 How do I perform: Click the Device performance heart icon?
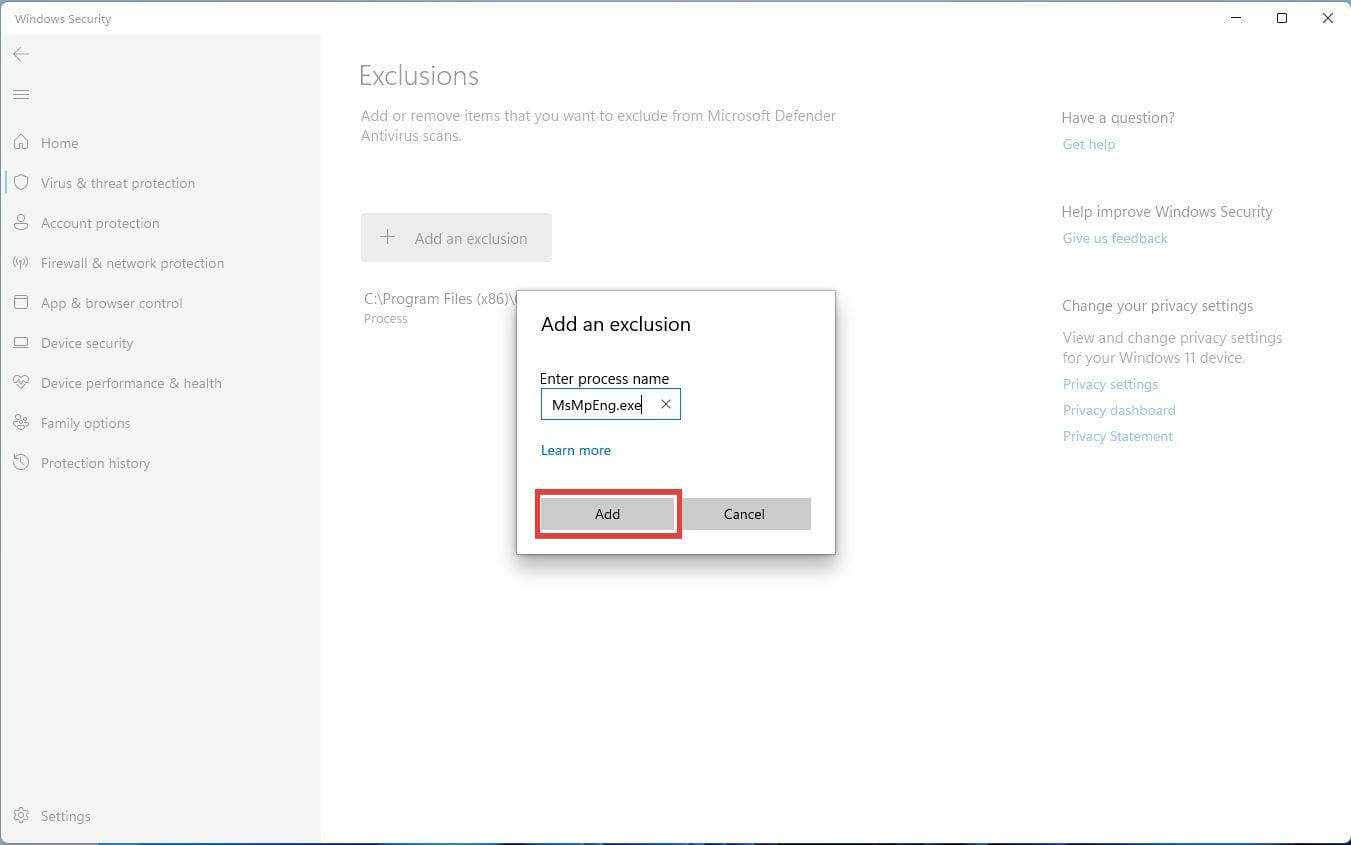pos(21,383)
